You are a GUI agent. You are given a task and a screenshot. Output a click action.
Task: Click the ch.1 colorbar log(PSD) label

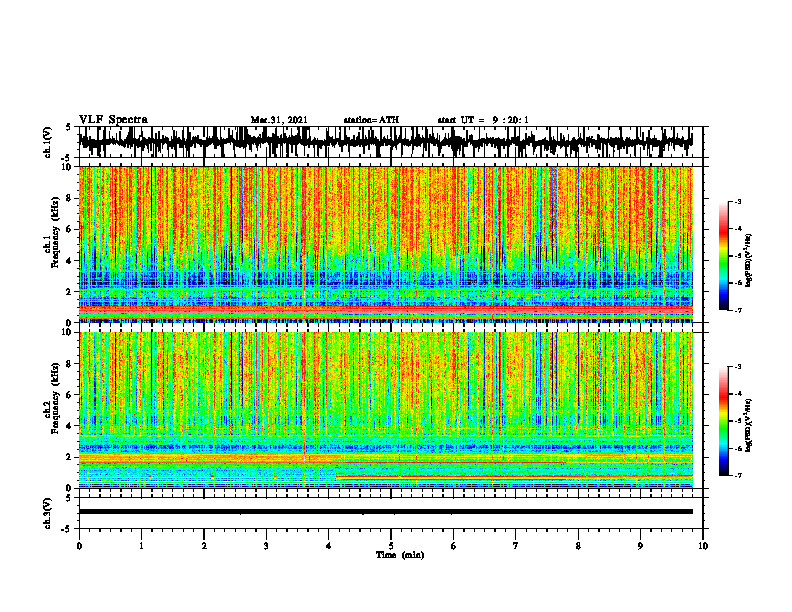749,261
